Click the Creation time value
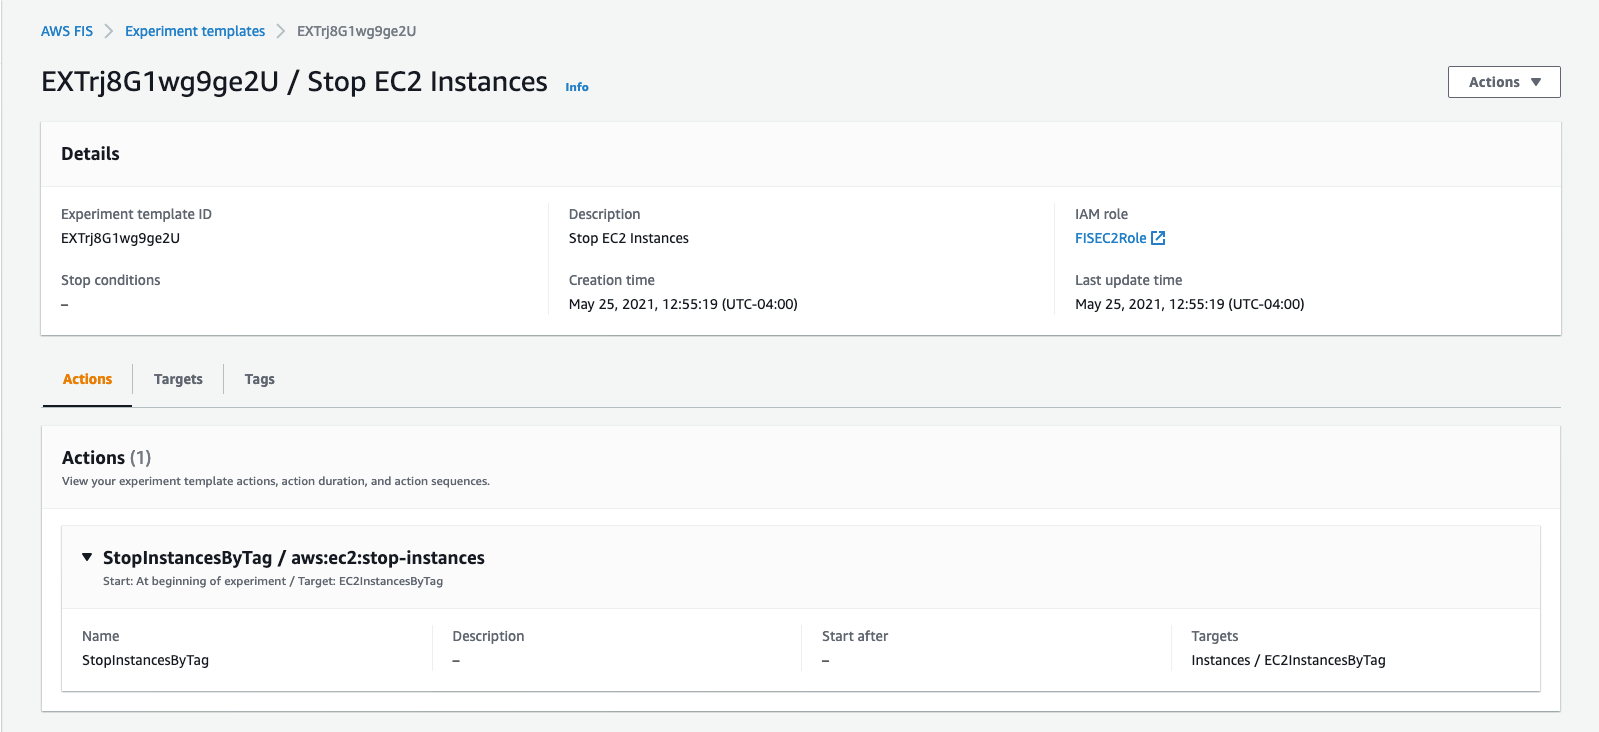This screenshot has width=1599, height=732. click(x=683, y=304)
